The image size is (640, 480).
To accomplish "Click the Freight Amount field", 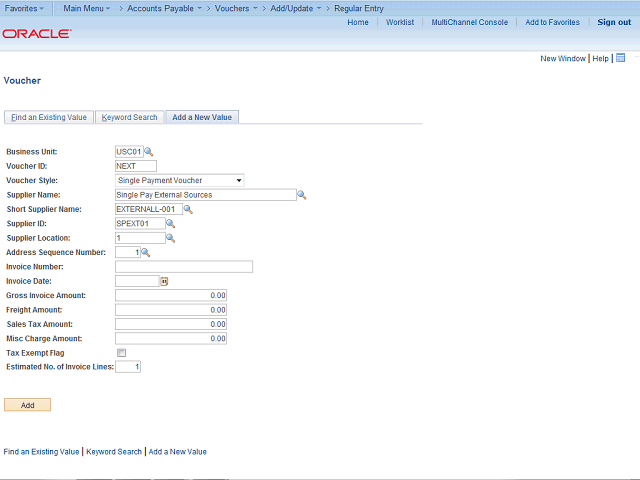I will coord(171,310).
